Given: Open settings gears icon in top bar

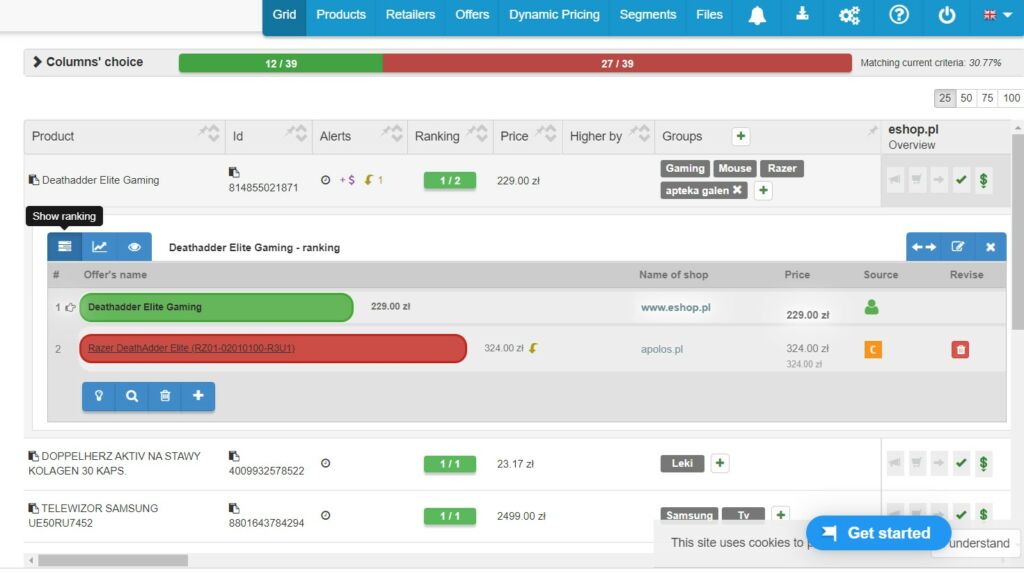Looking at the screenshot, I should [849, 15].
